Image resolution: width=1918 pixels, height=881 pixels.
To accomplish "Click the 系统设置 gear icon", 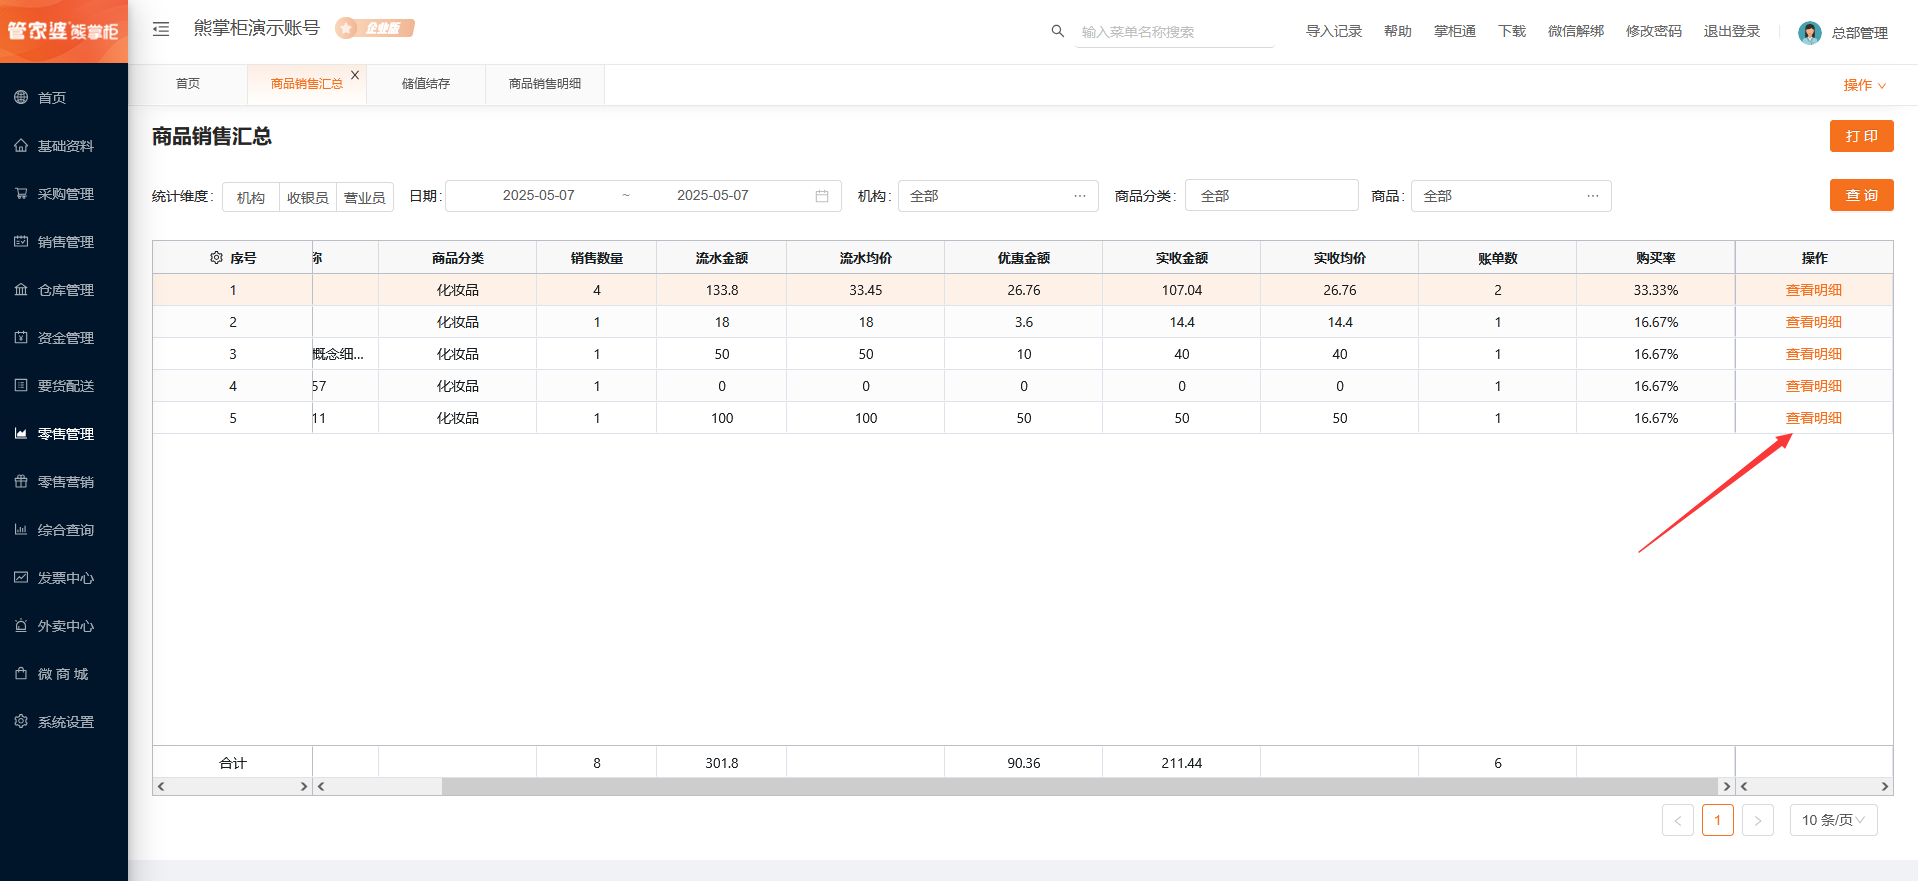I will pos(21,721).
